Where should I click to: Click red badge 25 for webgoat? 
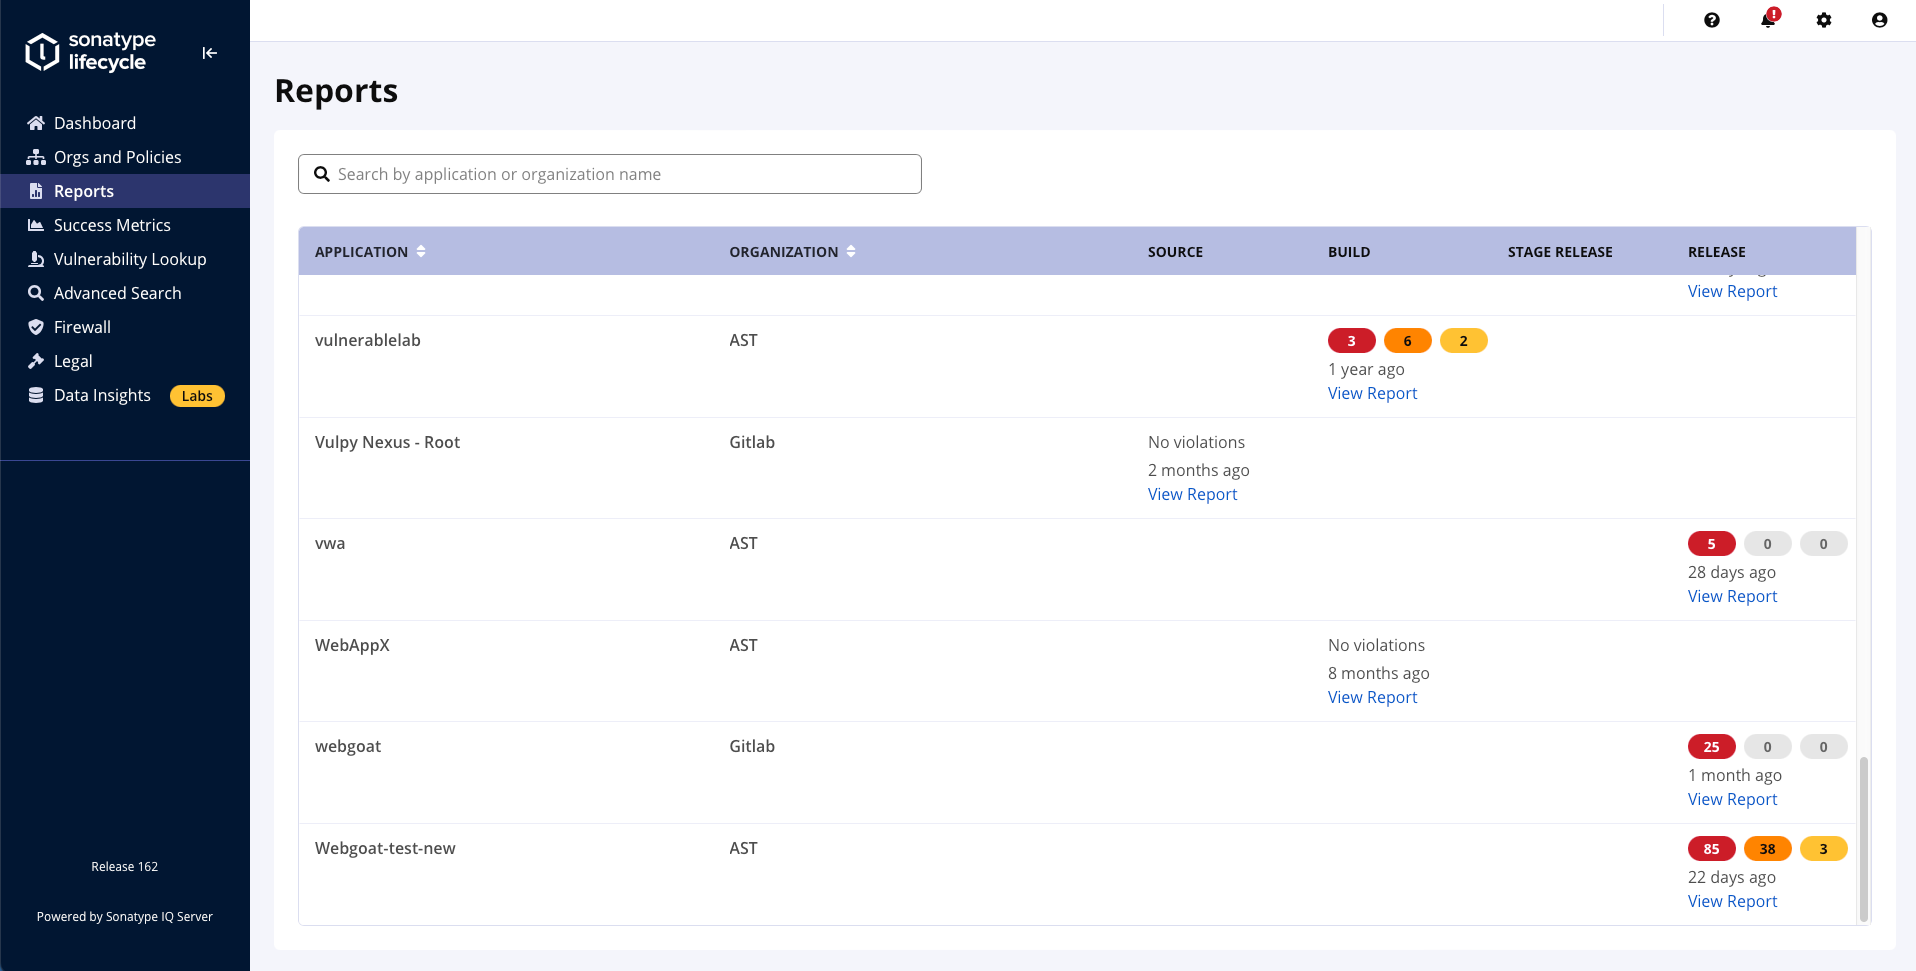point(1711,747)
